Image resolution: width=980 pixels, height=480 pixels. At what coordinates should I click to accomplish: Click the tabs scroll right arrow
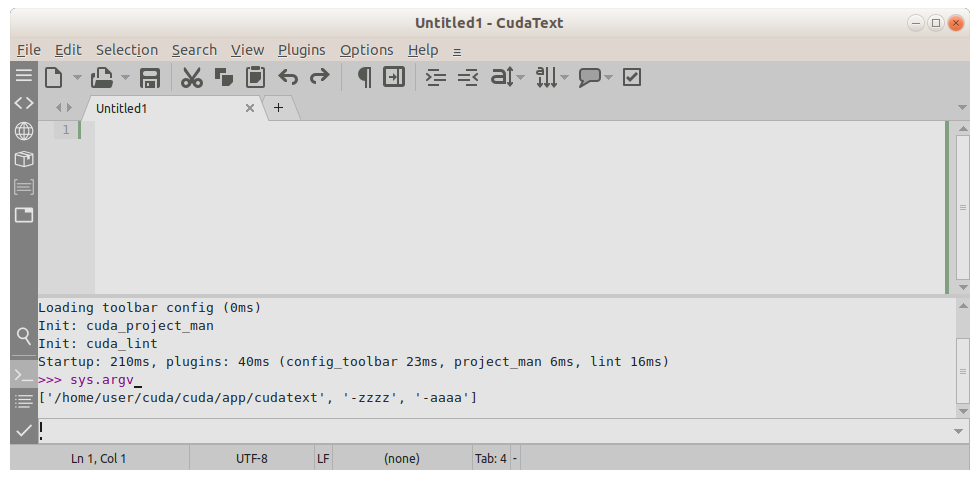pyautogui.click(x=69, y=108)
